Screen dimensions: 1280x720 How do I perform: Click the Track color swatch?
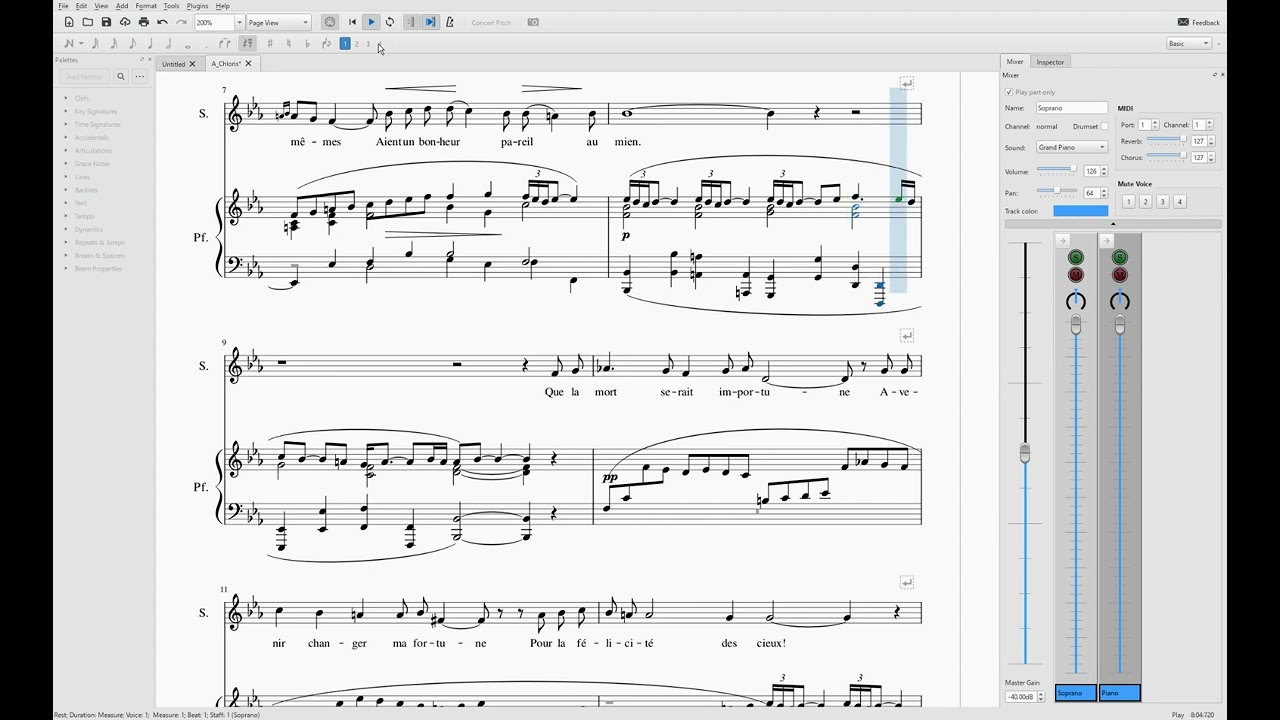click(x=1080, y=211)
